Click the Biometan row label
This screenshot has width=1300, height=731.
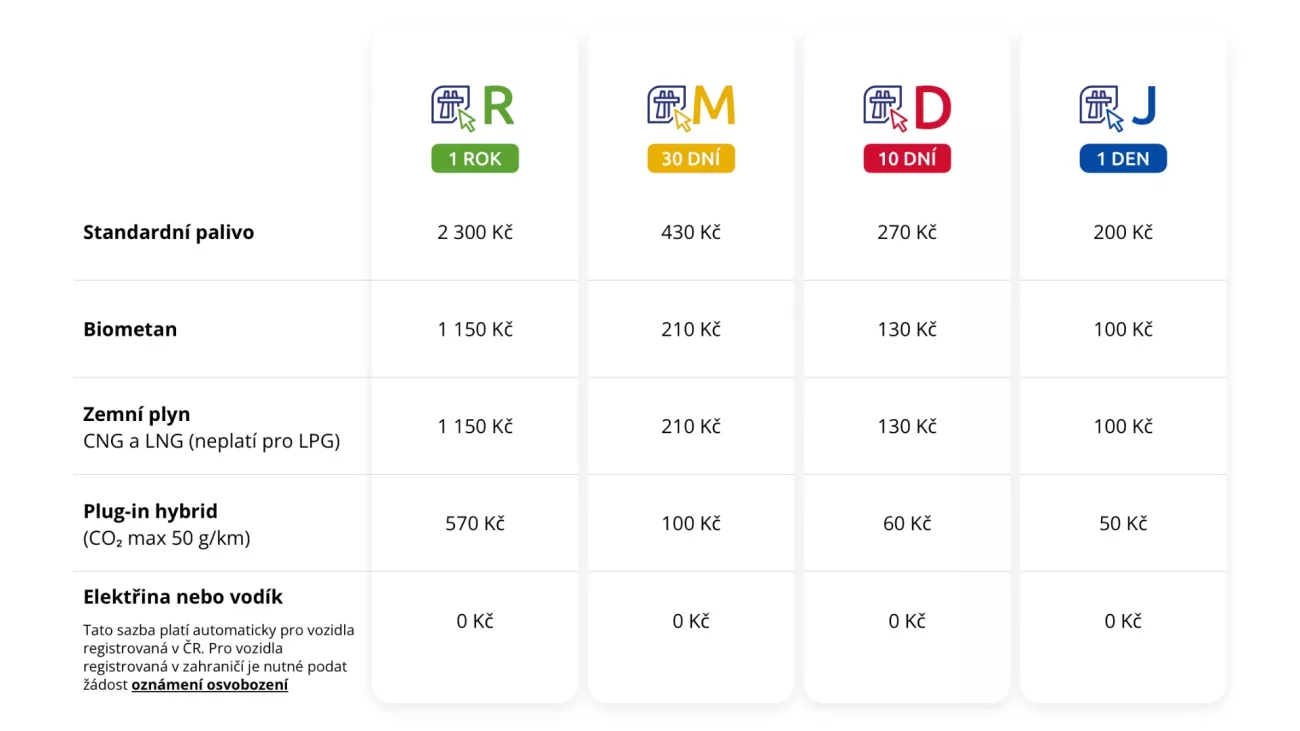[130, 329]
